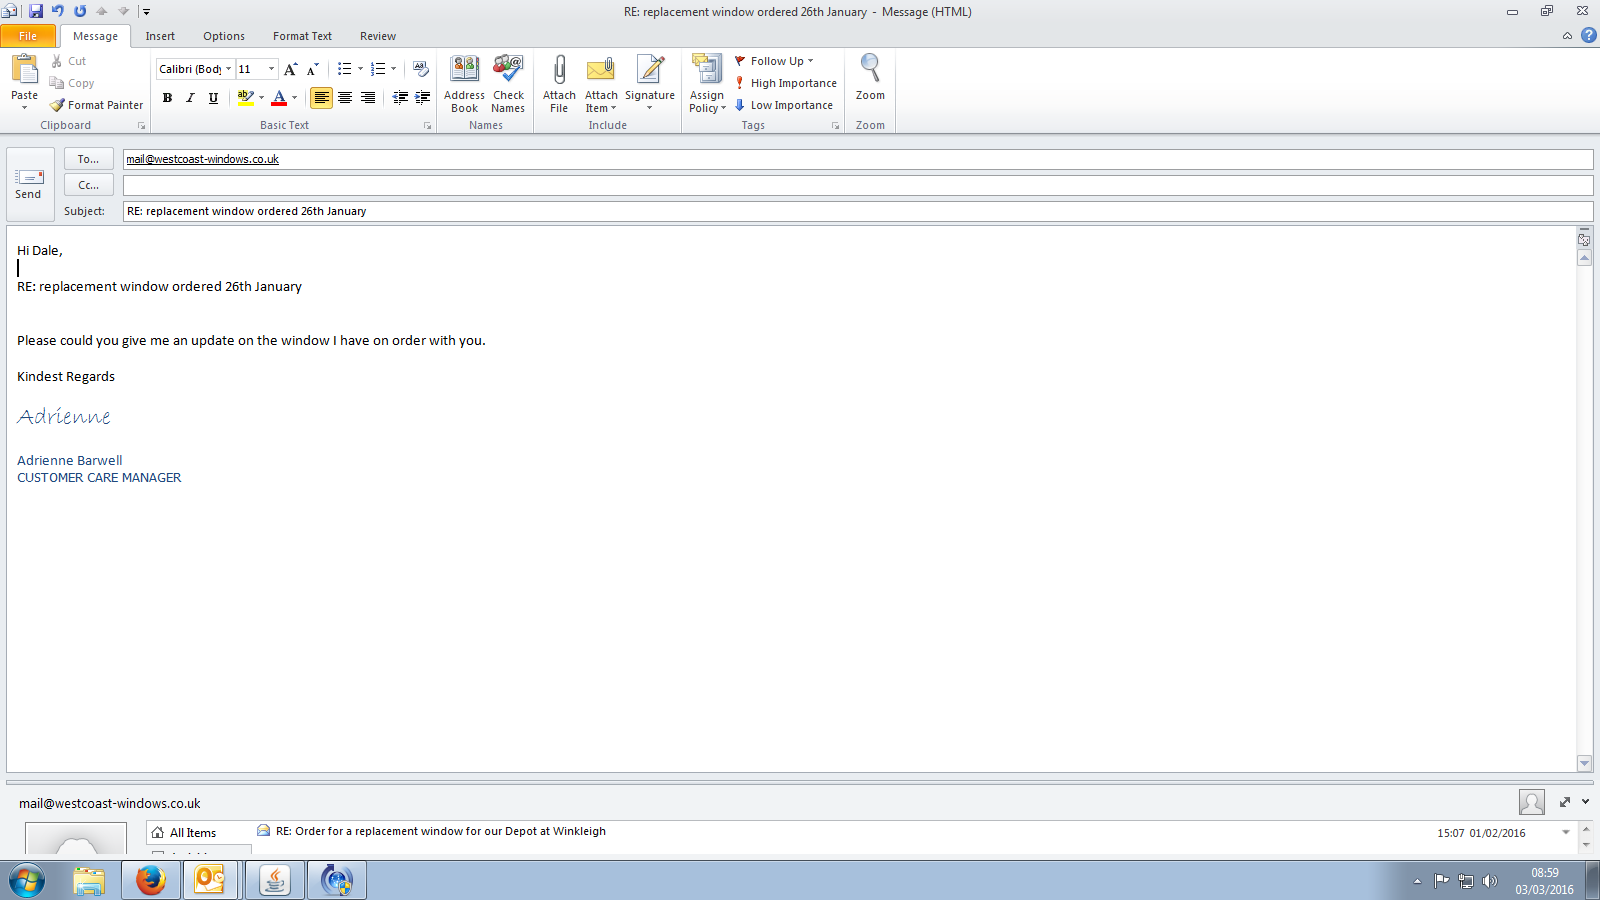Open the Address Book
1600x900 pixels.
coord(464,83)
